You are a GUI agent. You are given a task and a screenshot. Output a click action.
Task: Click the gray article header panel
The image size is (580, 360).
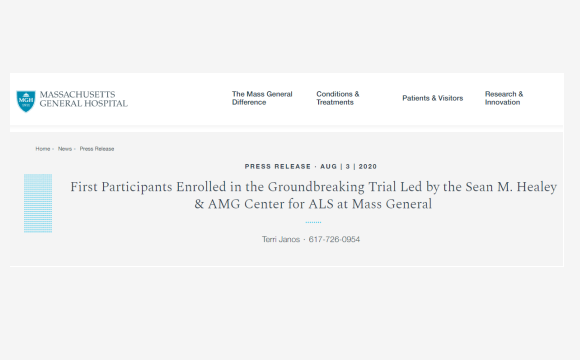(287, 199)
